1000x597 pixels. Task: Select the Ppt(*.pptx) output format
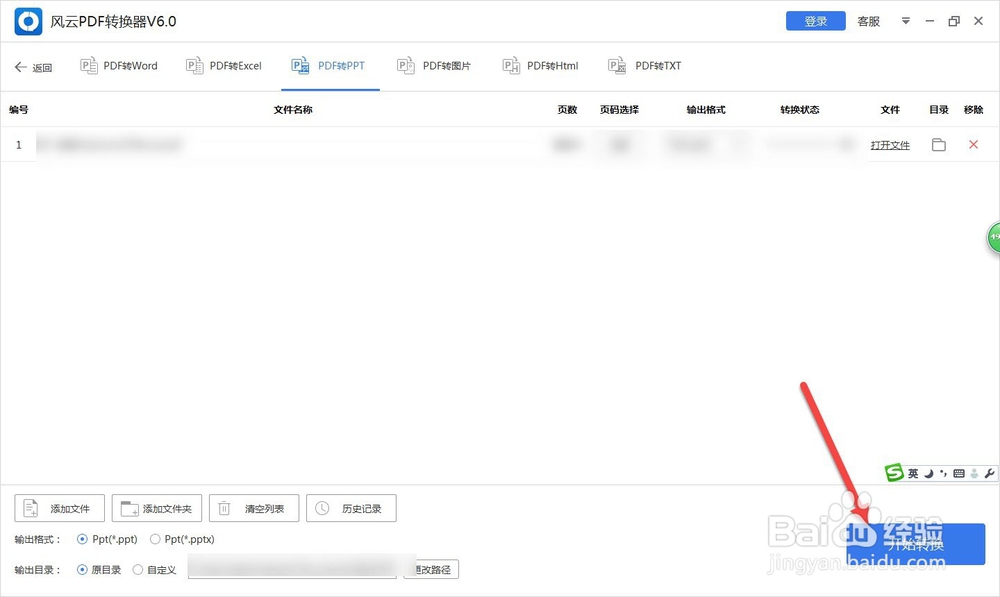182,540
